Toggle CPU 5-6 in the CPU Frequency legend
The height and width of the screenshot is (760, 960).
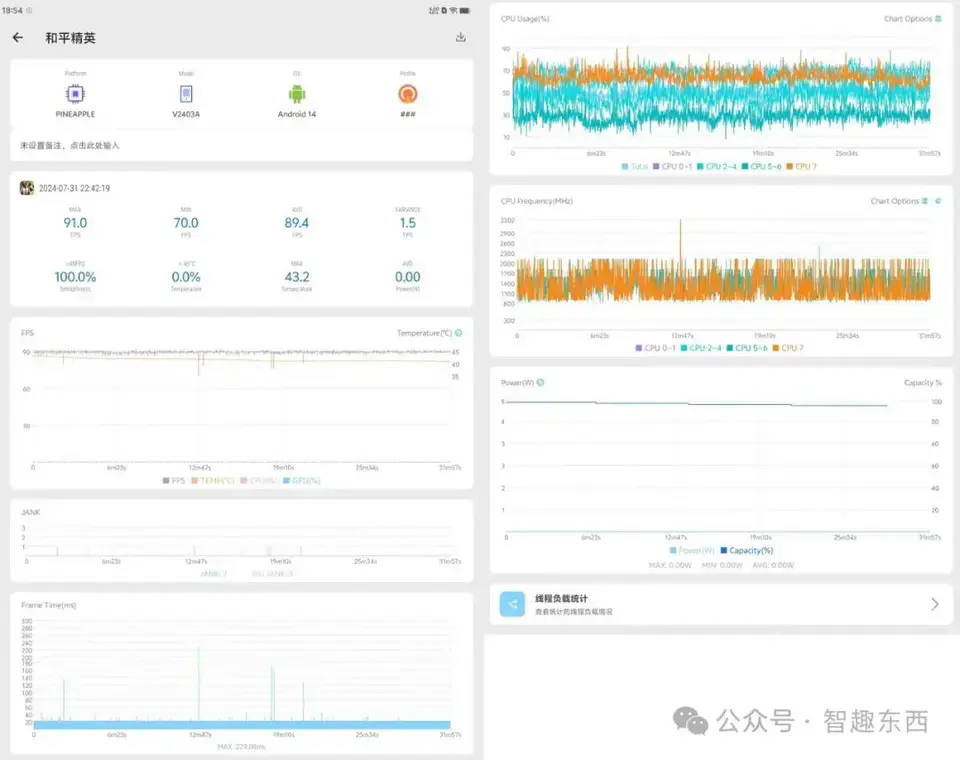point(747,348)
